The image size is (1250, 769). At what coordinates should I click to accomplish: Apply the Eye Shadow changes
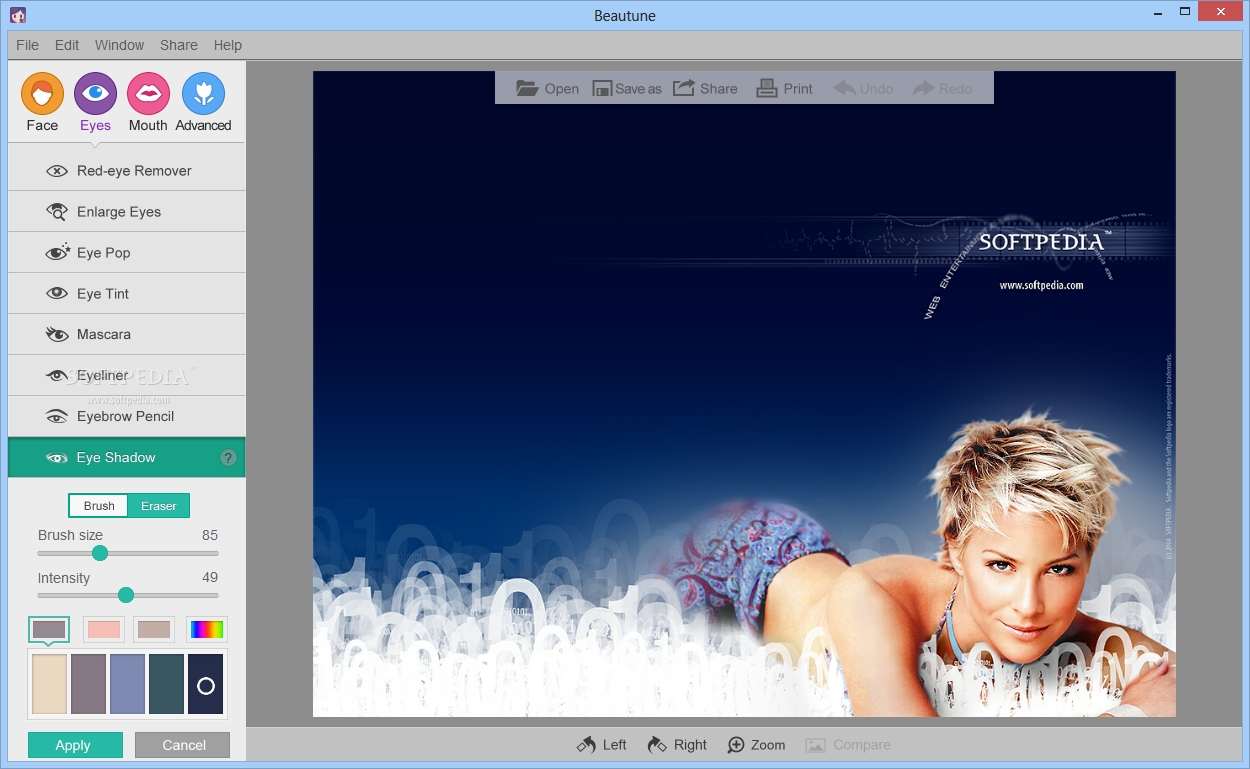click(x=75, y=745)
